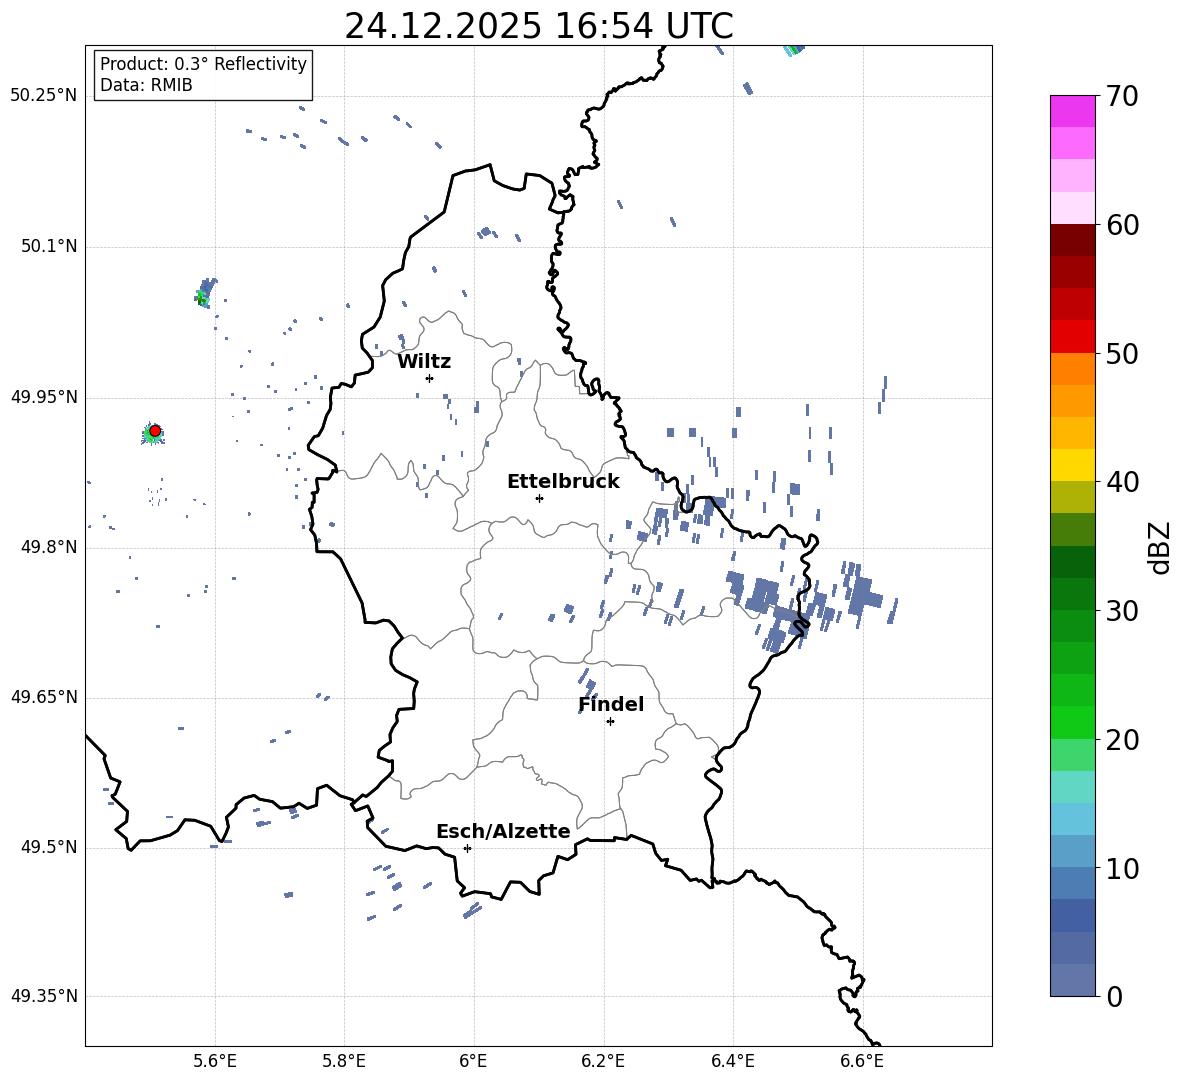Click the cross marker below Ettelbruck
Screen dimensions: 1184x1081
(539, 498)
